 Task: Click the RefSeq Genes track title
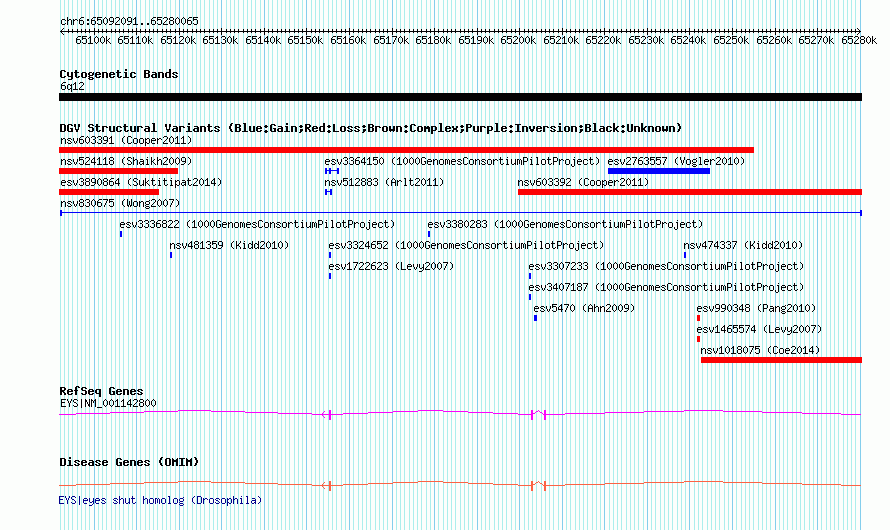[101, 392]
